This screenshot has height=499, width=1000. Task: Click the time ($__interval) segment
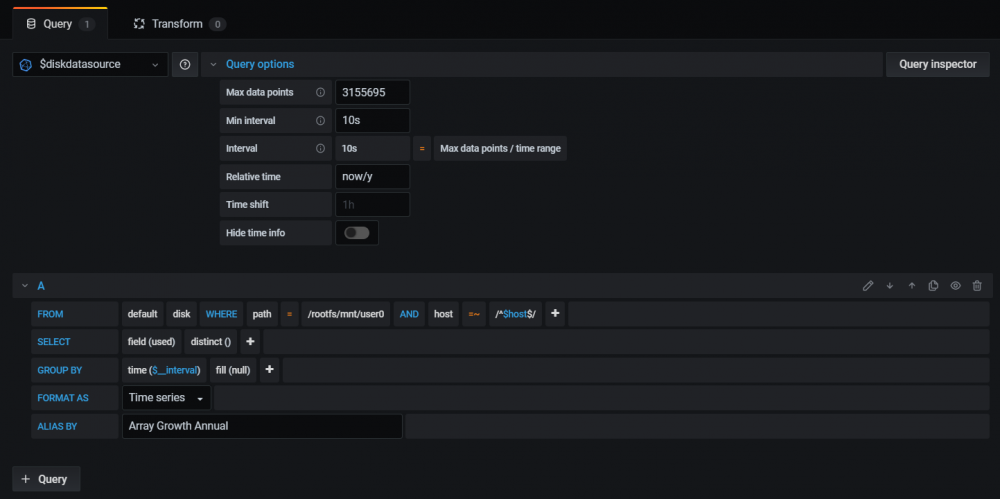click(x=164, y=370)
